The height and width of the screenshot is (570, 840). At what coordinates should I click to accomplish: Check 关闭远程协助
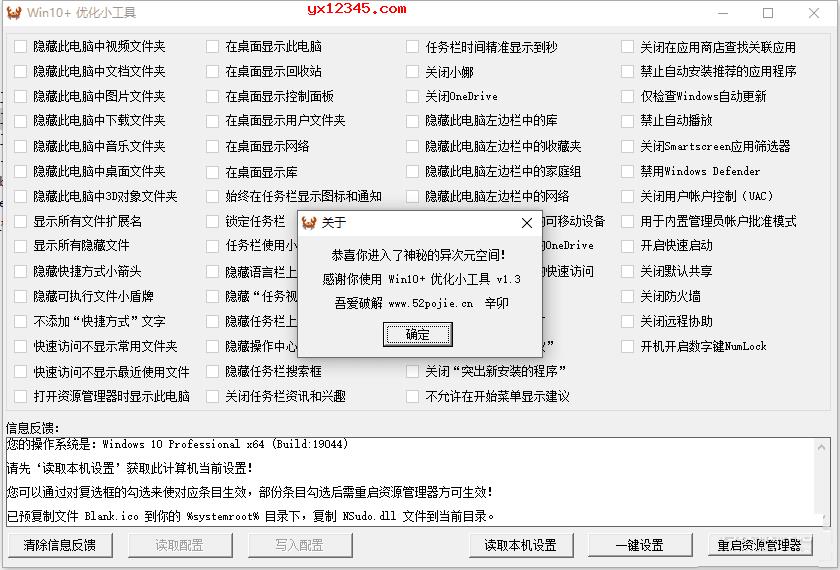coord(627,321)
